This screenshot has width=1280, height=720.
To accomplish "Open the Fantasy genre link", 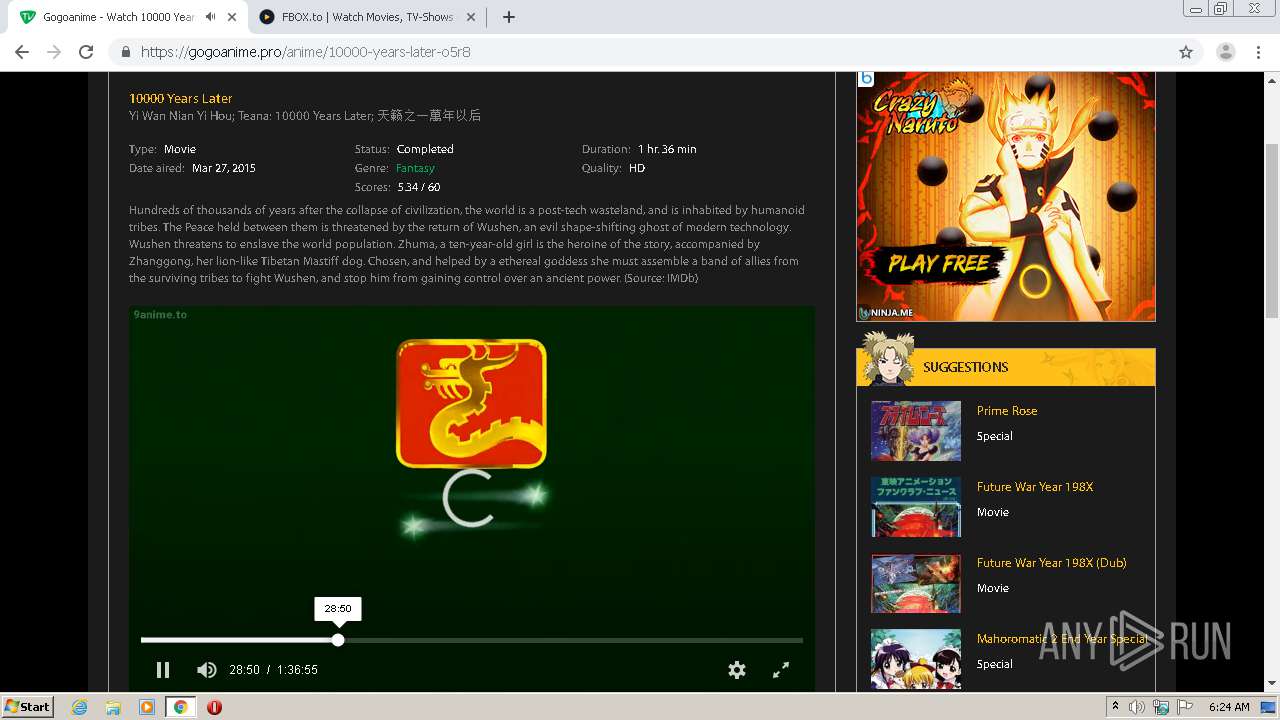I will 415,168.
